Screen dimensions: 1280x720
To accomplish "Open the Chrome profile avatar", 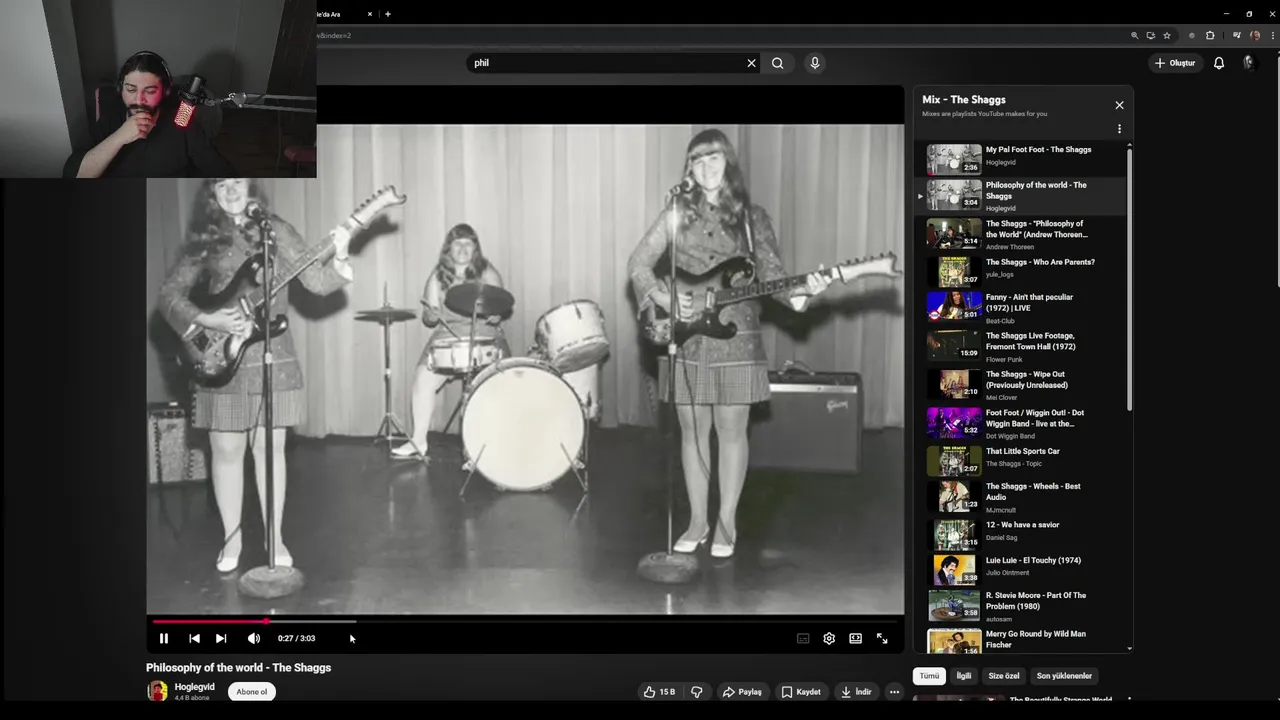I will tap(1255, 35).
